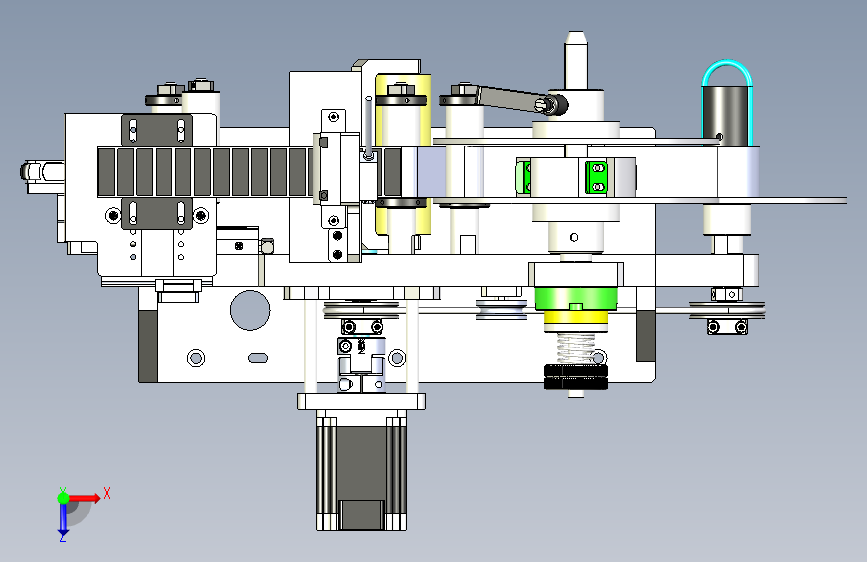Select the large round hole in base plate

tap(250, 310)
